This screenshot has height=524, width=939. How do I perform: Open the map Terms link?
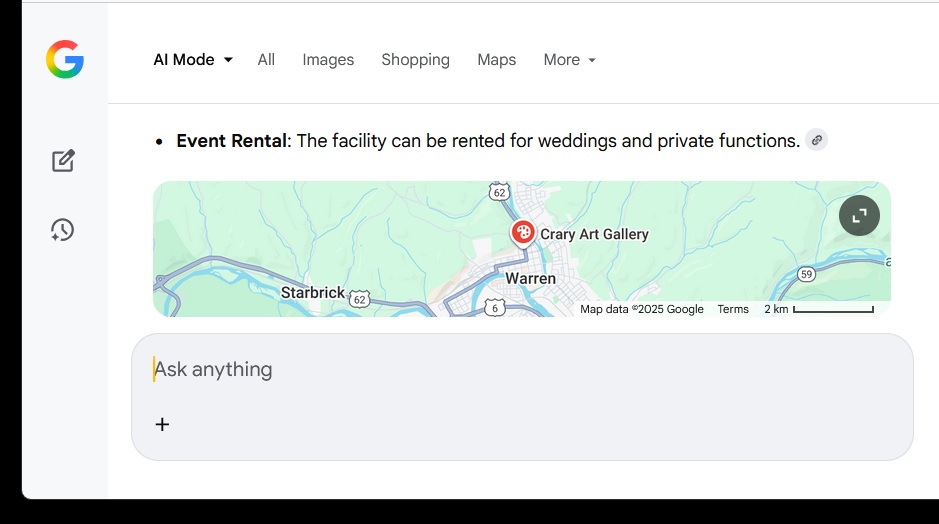pos(733,309)
